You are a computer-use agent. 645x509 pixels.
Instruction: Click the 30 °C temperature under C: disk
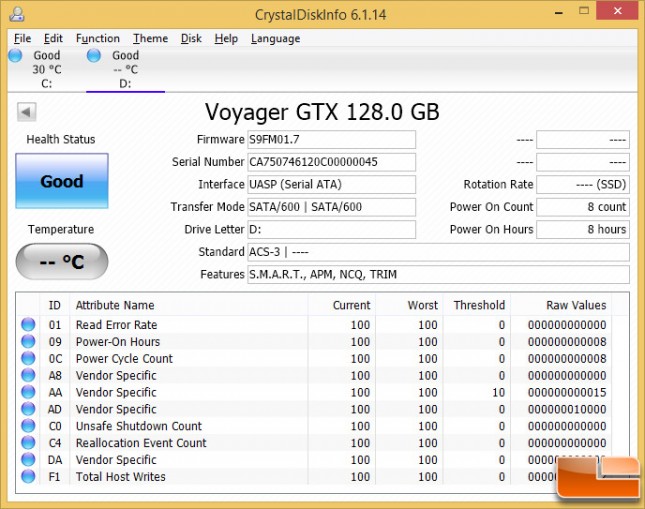click(x=47, y=69)
